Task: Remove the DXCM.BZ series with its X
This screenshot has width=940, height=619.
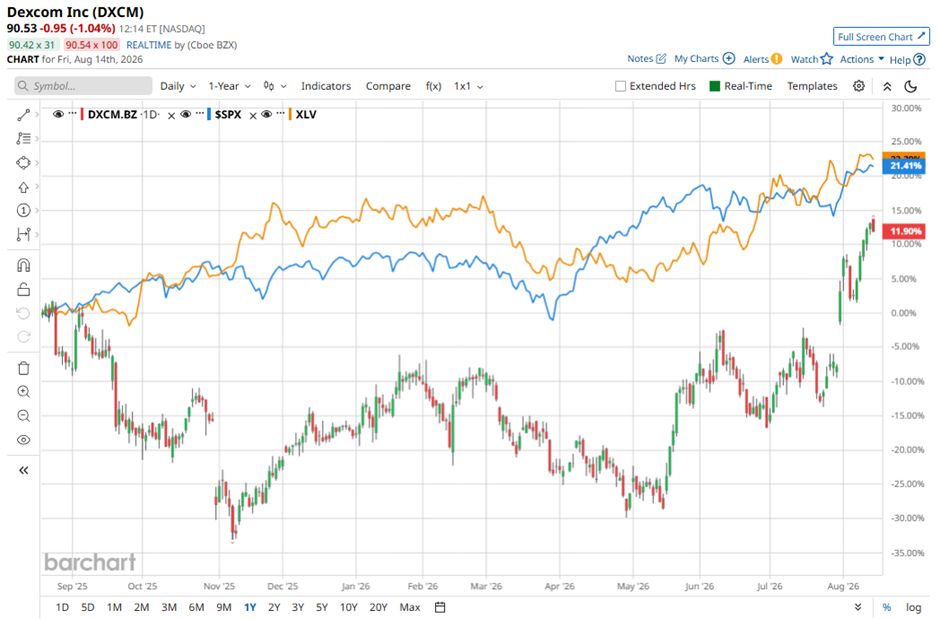Action: coord(171,116)
